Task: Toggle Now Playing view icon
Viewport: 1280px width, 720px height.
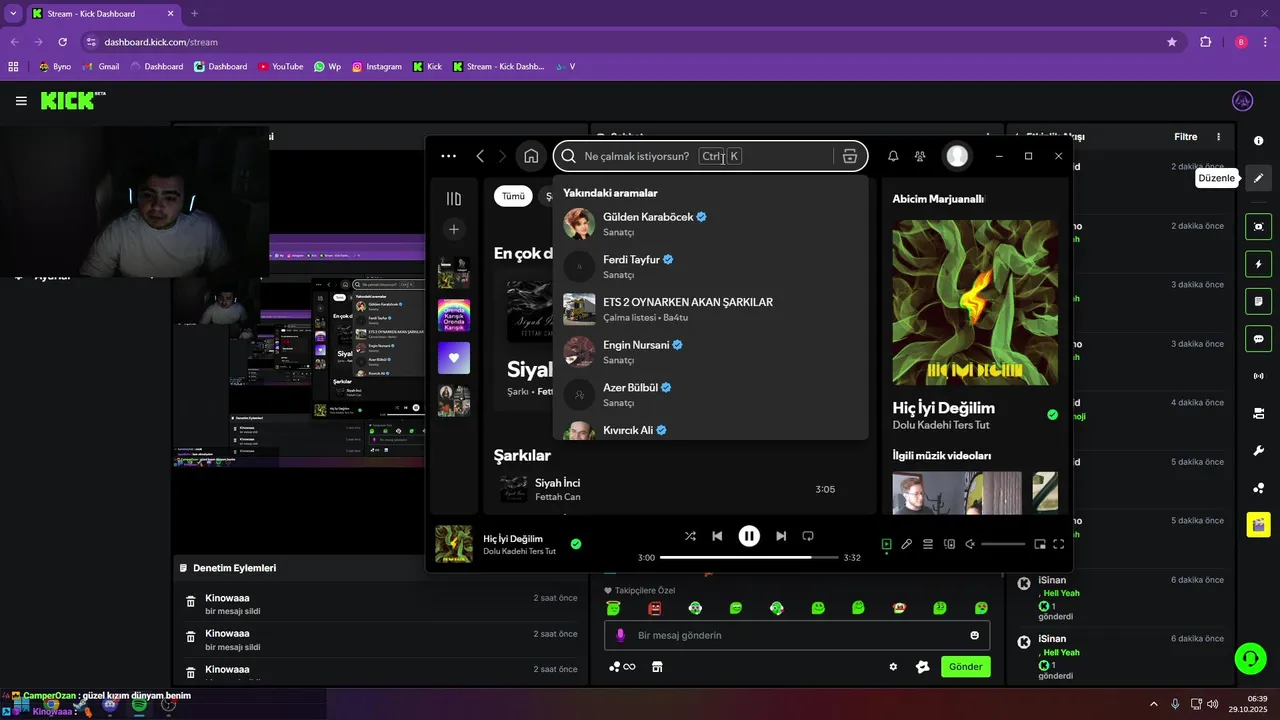Action: pyautogui.click(x=886, y=544)
